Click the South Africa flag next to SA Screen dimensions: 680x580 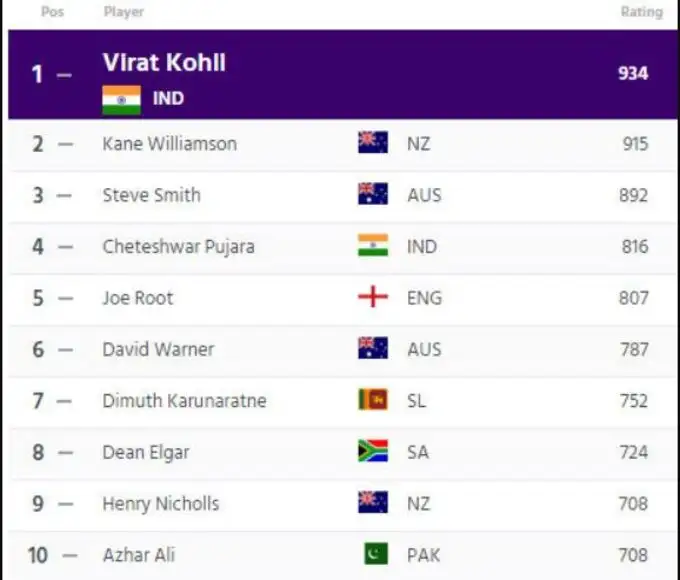coord(373,452)
